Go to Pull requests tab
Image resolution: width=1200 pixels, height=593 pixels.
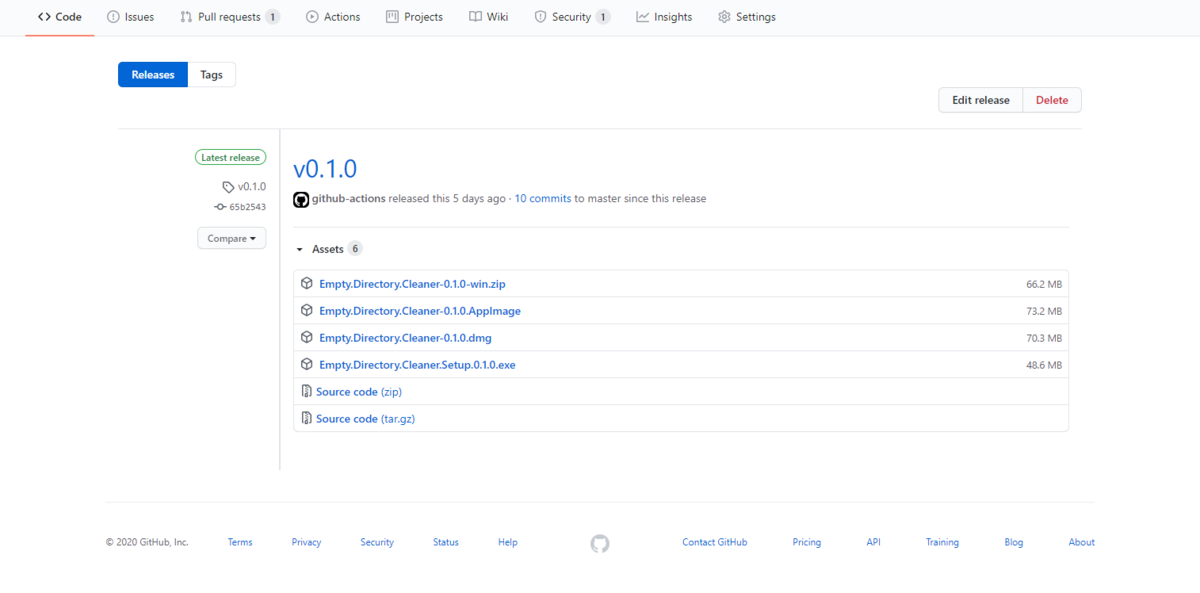click(x=230, y=17)
